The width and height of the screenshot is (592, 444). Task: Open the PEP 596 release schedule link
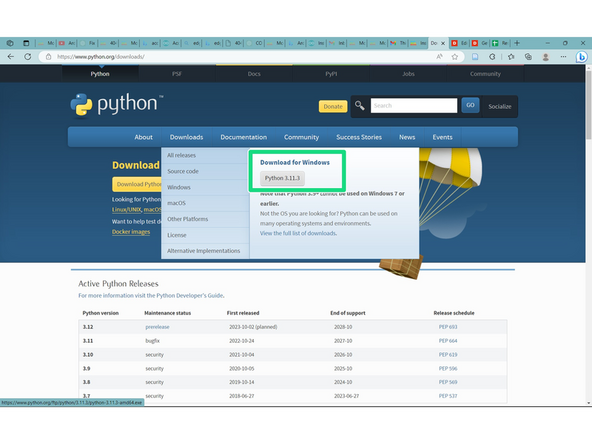pyautogui.click(x=448, y=368)
